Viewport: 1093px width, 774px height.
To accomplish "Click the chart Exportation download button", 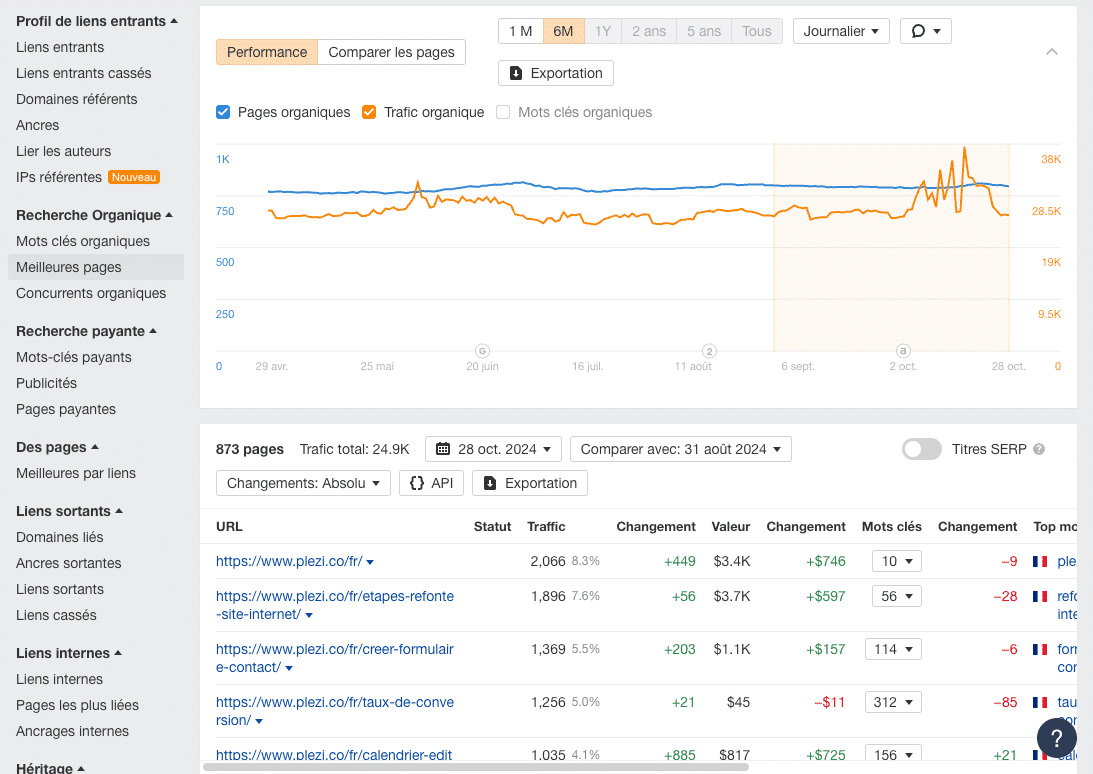I will [x=556, y=73].
